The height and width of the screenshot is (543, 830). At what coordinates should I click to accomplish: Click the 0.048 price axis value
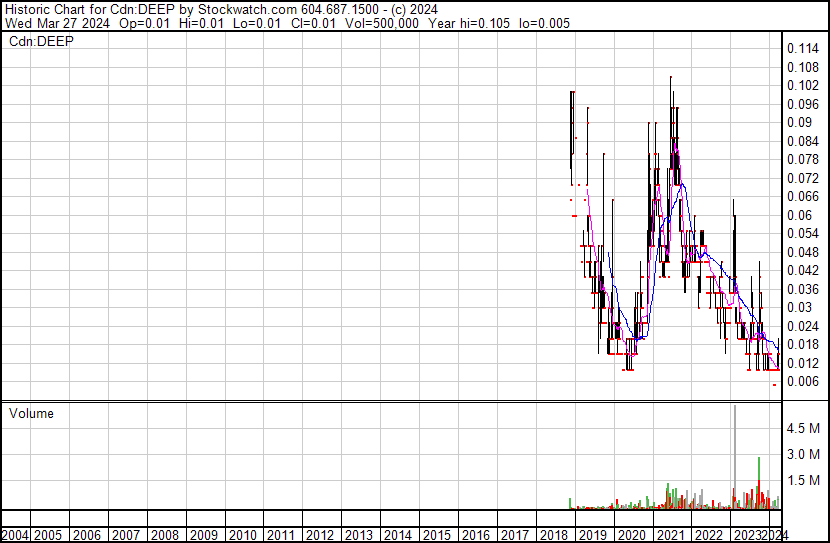(803, 252)
